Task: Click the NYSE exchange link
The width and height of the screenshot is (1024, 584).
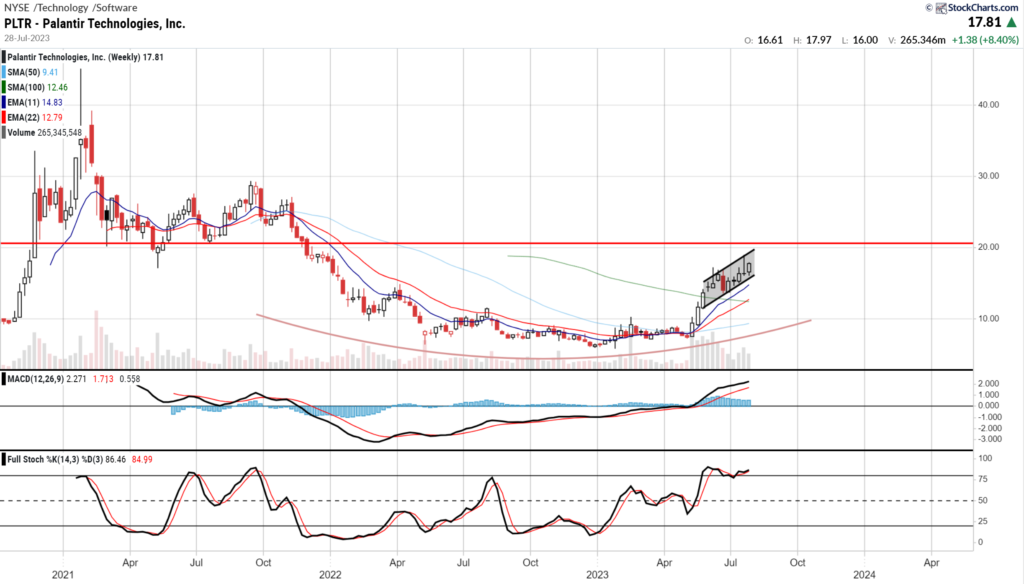Action: pos(15,7)
